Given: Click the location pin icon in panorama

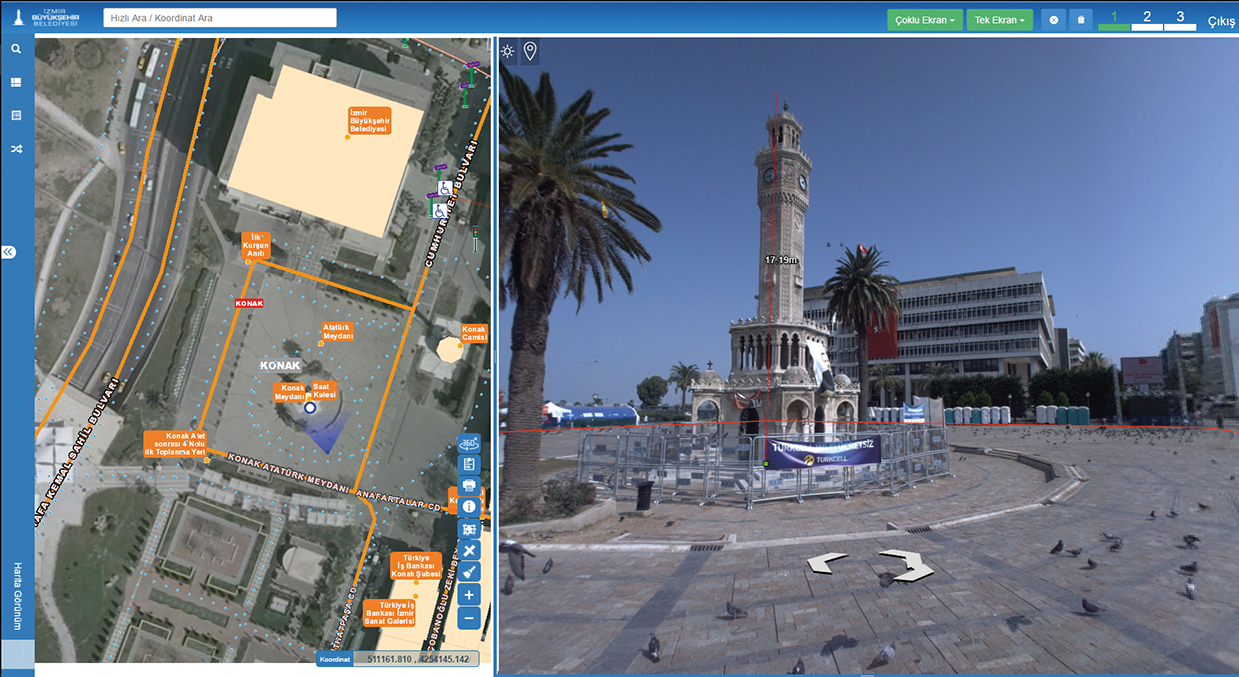Looking at the screenshot, I should click(530, 51).
